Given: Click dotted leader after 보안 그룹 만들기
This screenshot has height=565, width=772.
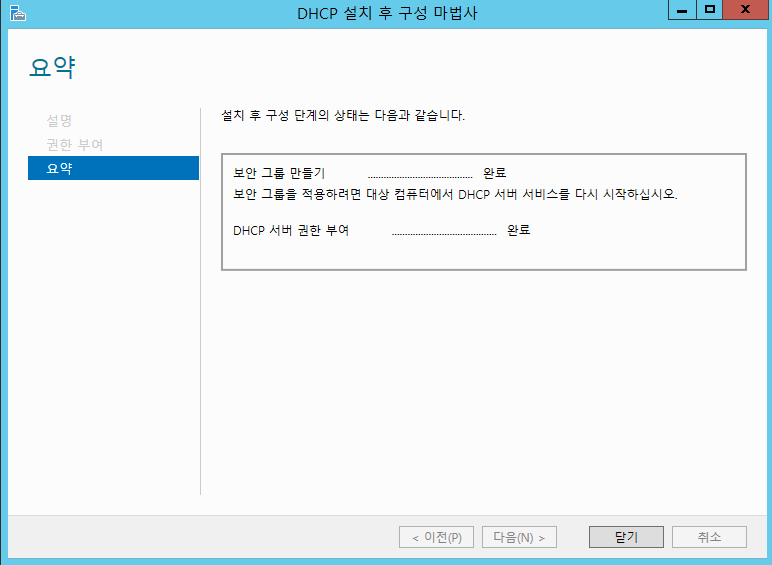Looking at the screenshot, I should 419,174.
